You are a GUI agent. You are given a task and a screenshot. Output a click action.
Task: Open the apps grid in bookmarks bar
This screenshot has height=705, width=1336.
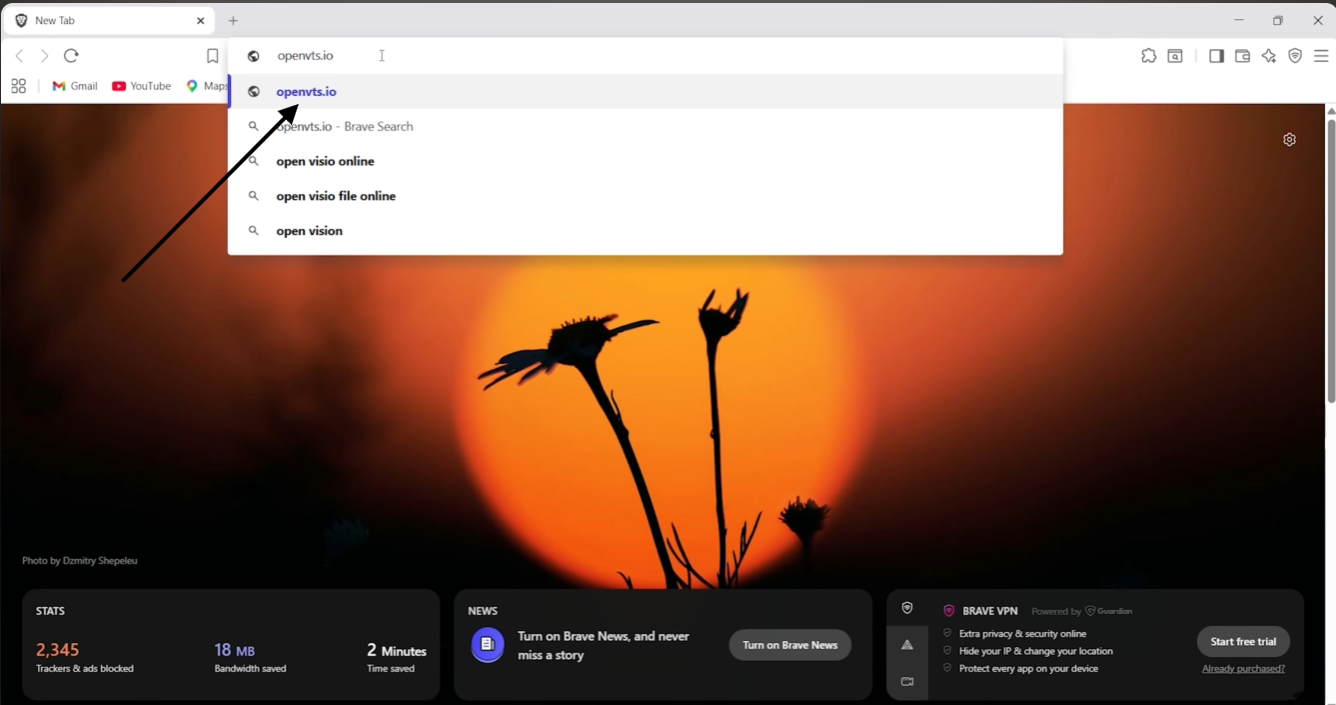point(18,86)
